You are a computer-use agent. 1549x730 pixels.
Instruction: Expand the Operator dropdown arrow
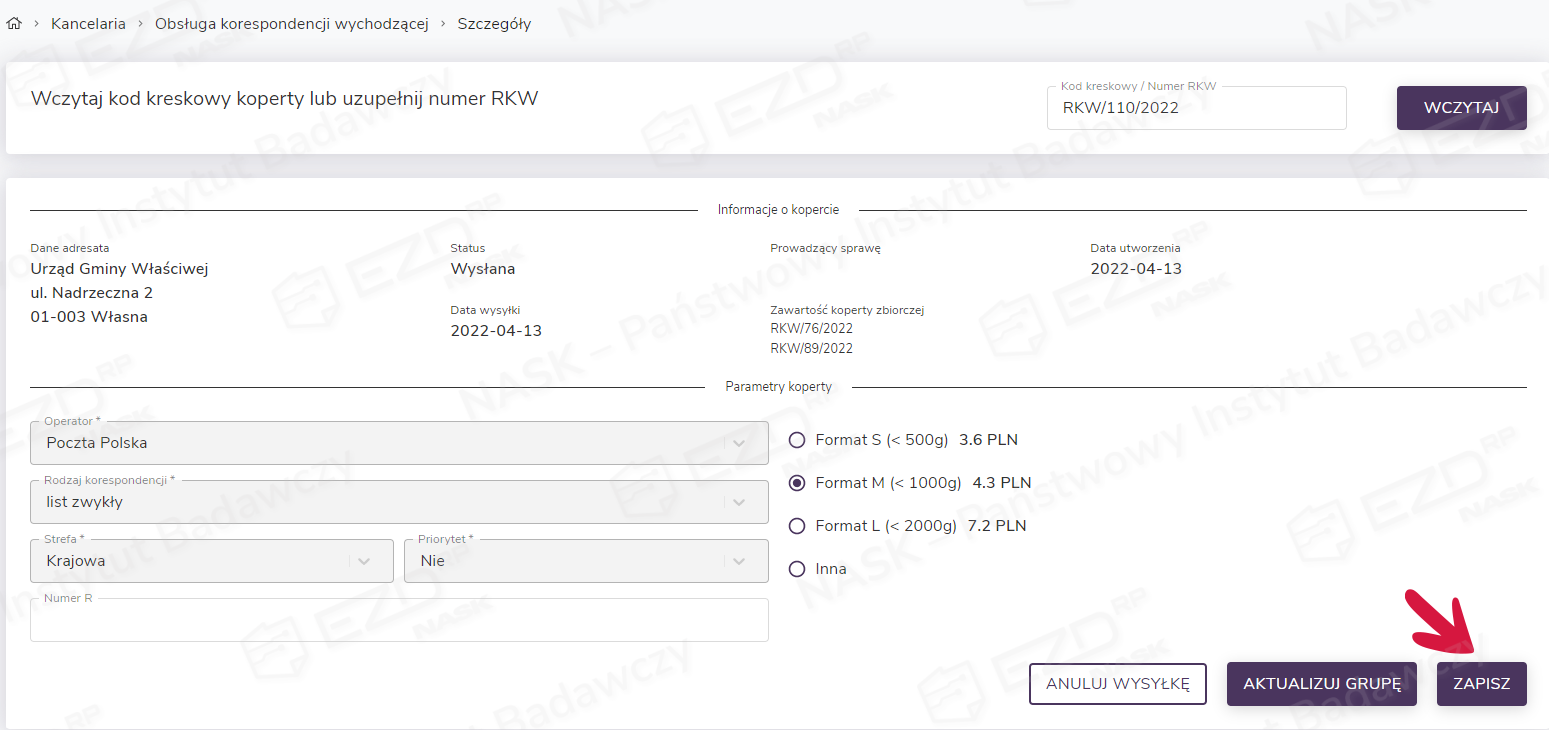[x=739, y=443]
